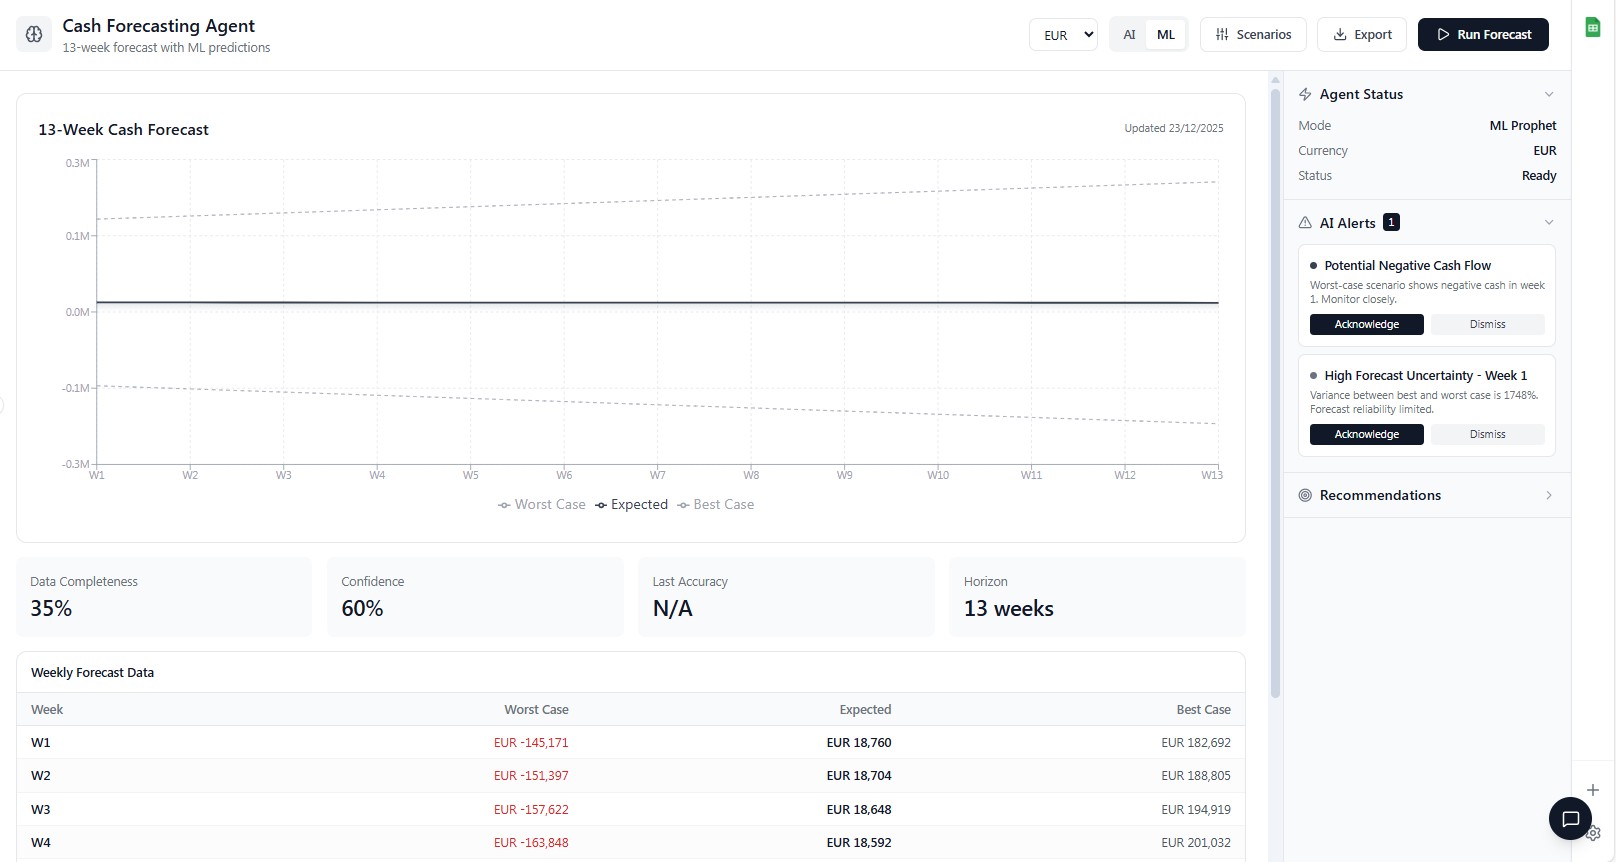
Task: Click the Expected column header
Action: tap(865, 709)
